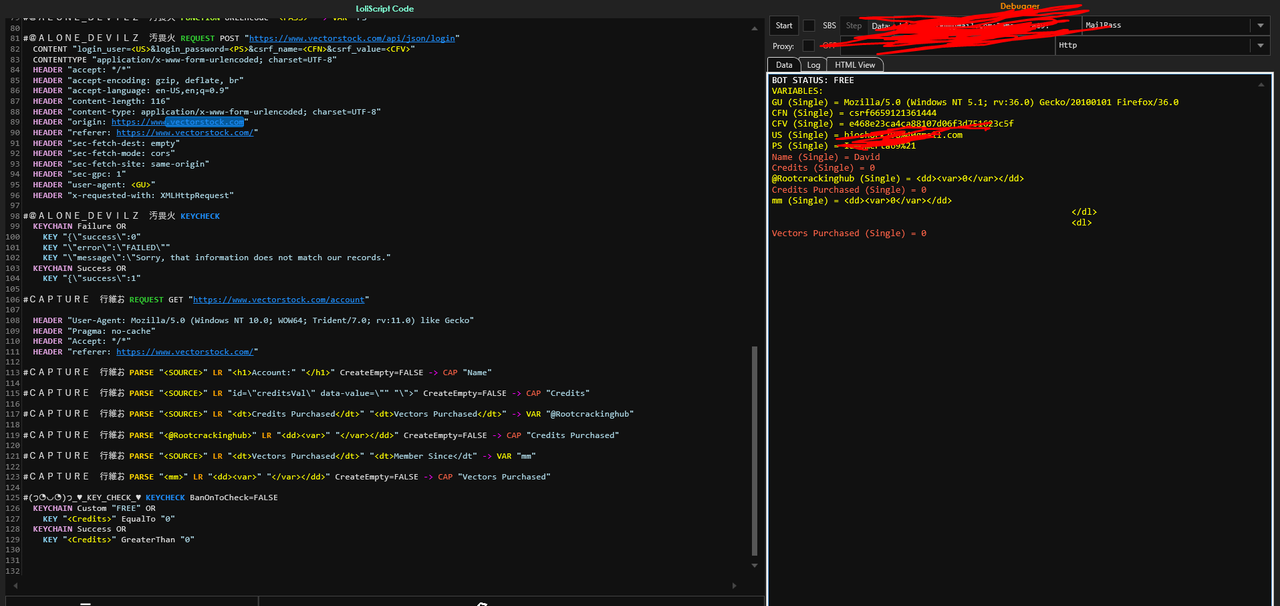Viewport: 1280px width, 606px height.
Task: Click the Step button
Action: [853, 26]
